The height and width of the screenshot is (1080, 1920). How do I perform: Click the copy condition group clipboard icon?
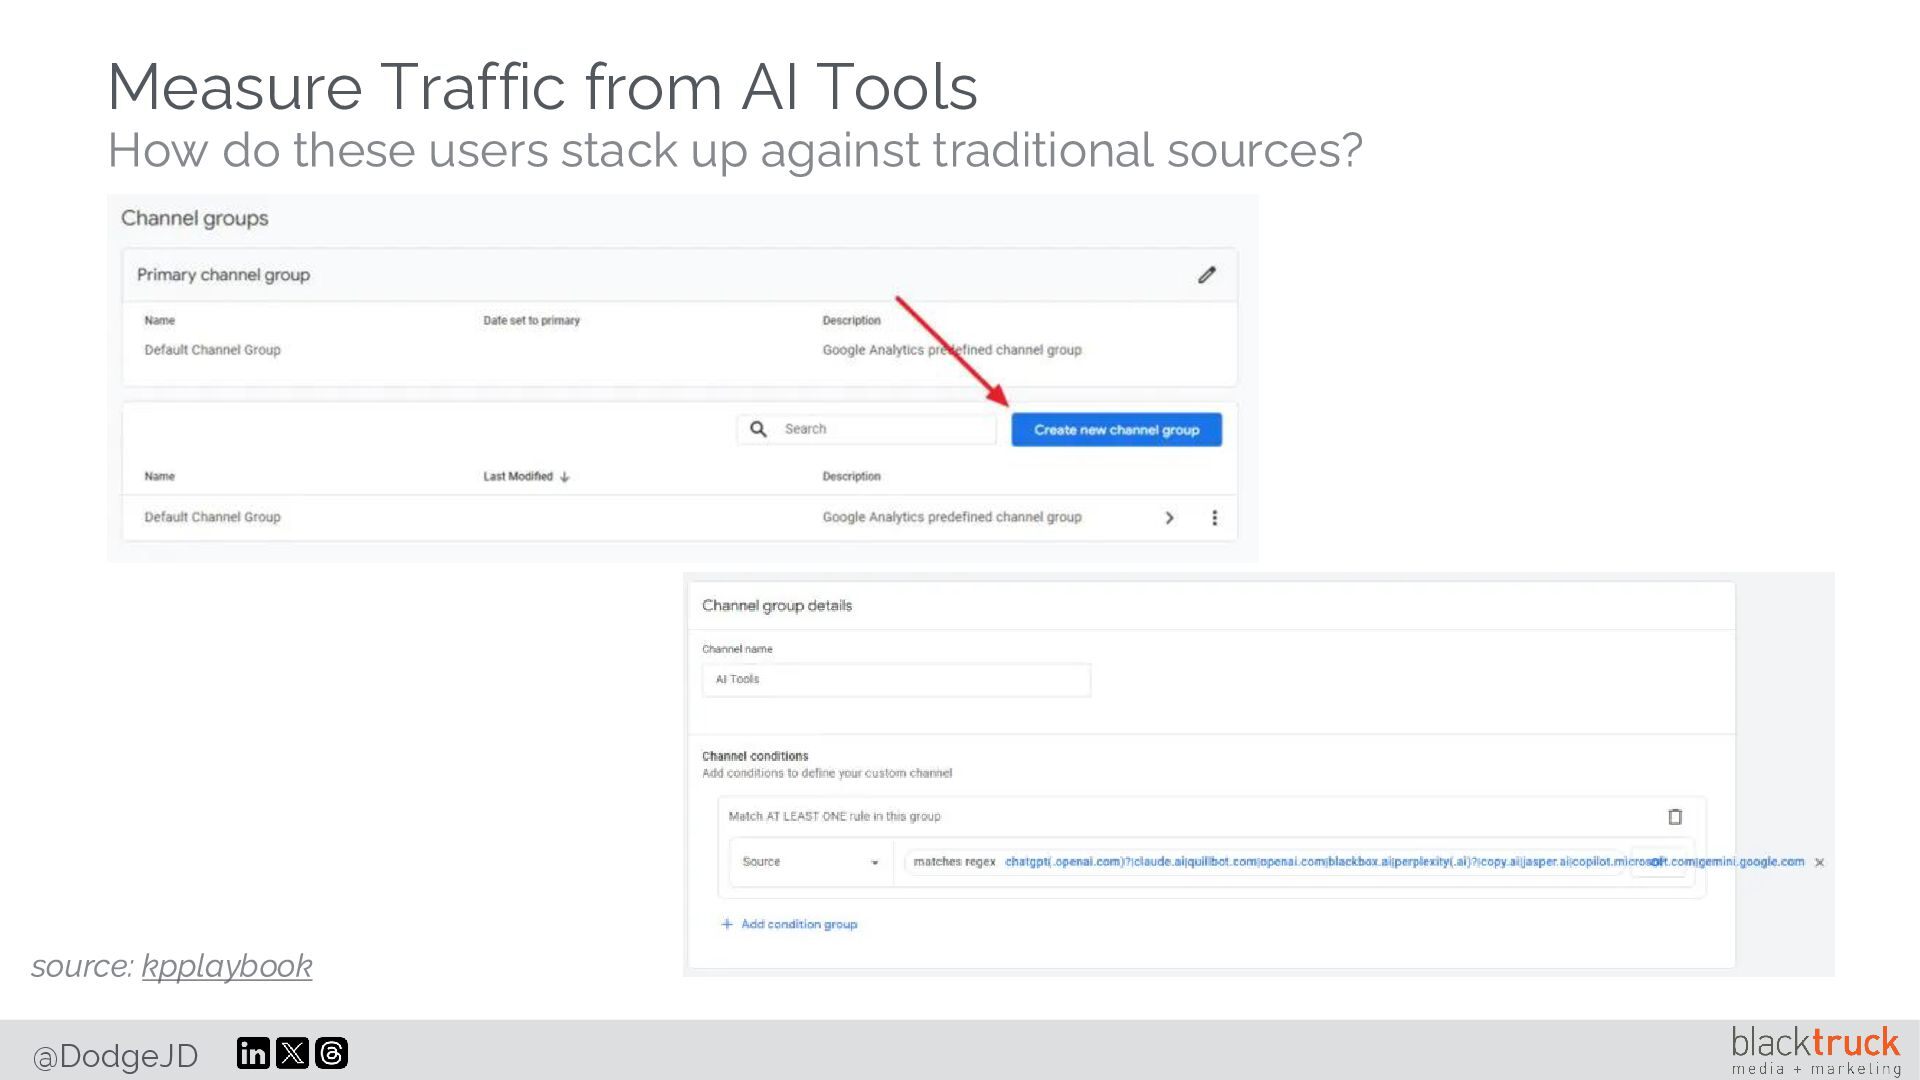click(x=1675, y=817)
